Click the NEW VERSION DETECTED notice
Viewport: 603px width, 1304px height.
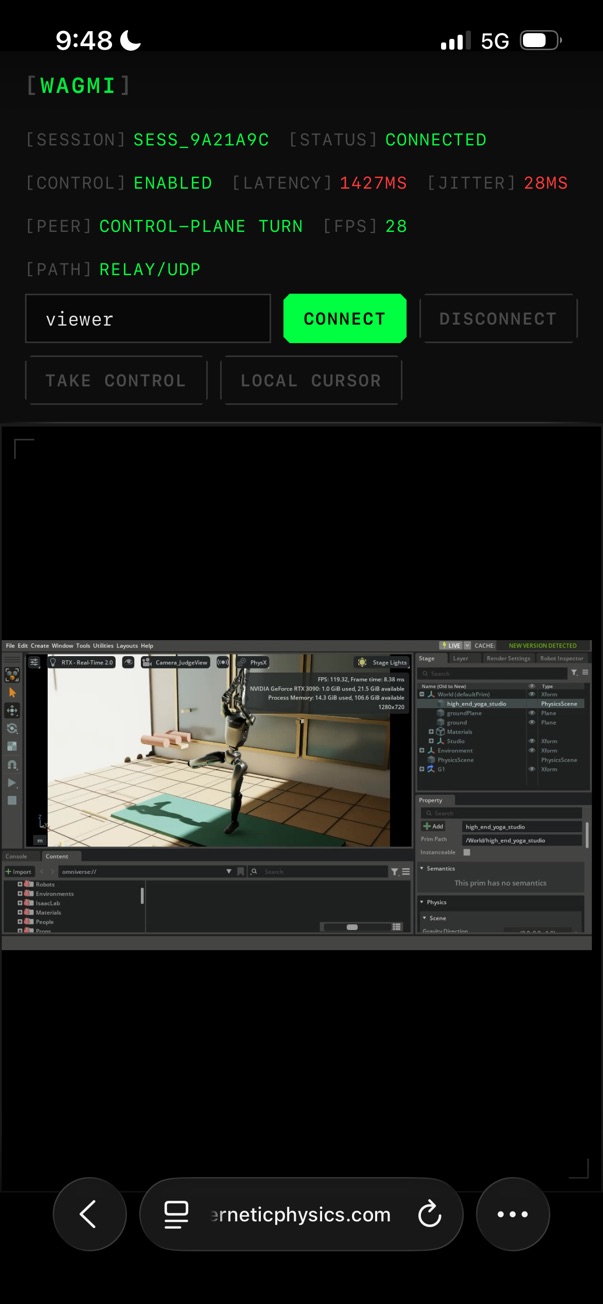tap(542, 646)
